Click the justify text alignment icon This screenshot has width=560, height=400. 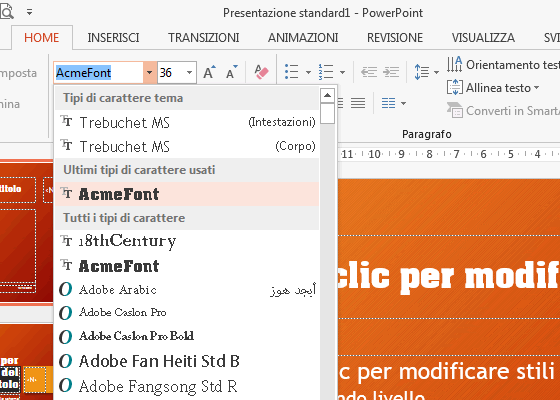click(x=358, y=103)
